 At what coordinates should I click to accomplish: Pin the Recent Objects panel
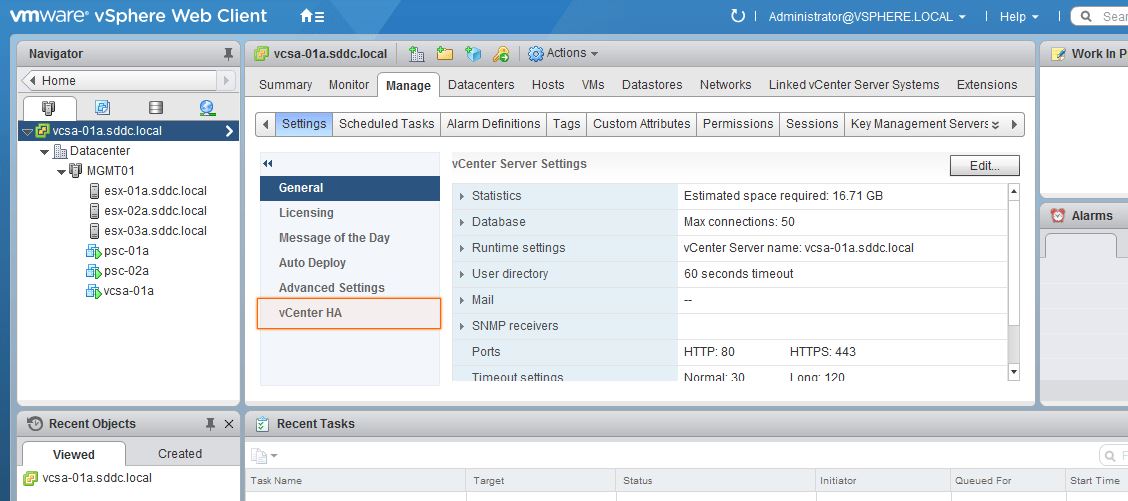210,424
